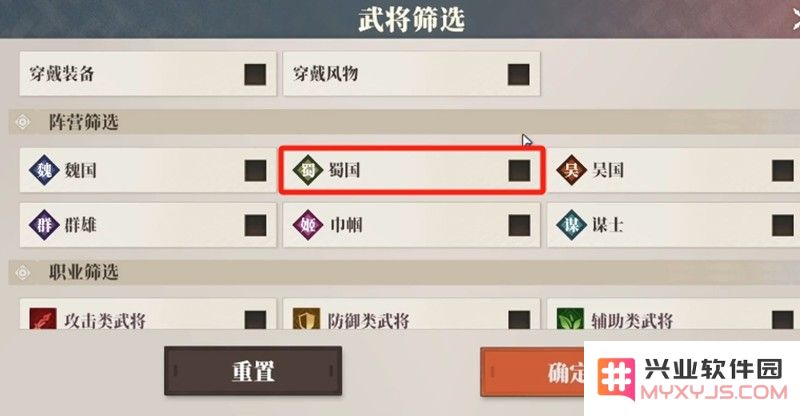The height and width of the screenshot is (416, 800).
Task: Click the red attack-class sword icon
Action: (x=43, y=319)
